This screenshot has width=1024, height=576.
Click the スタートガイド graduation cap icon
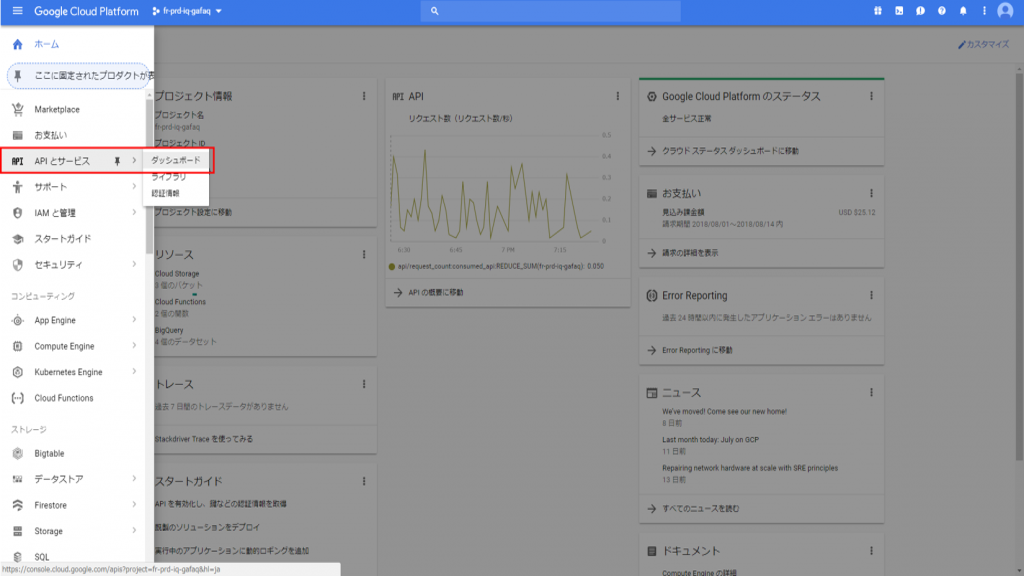[x=18, y=239]
